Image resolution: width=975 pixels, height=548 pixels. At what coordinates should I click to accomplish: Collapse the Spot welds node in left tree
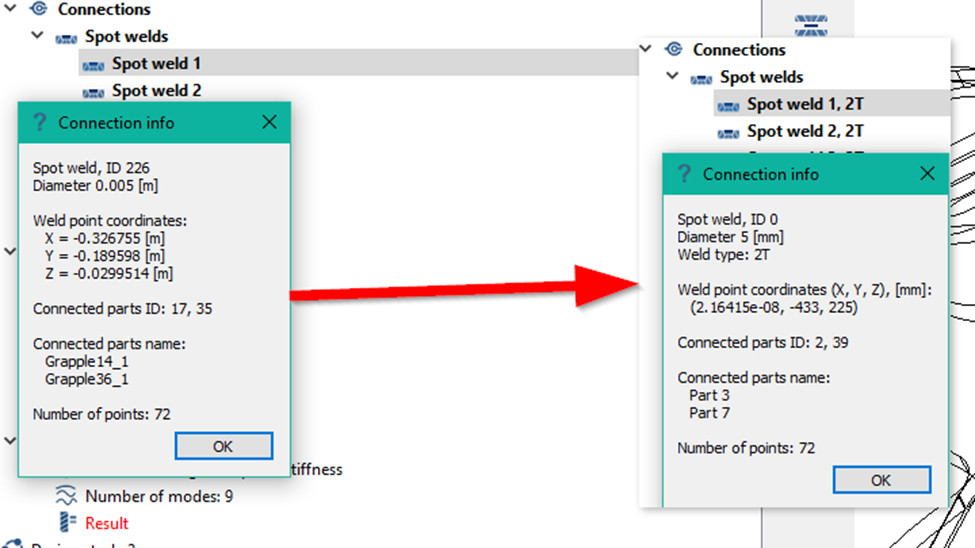point(38,36)
